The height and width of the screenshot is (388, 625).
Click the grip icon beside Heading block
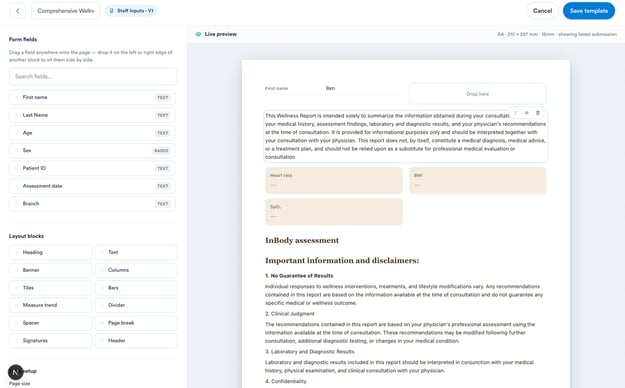pos(16,252)
